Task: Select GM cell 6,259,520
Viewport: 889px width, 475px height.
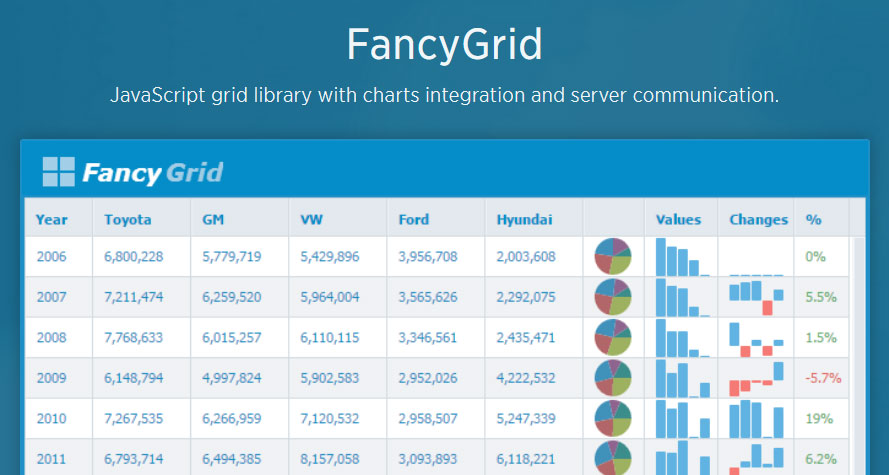Action: click(239, 297)
